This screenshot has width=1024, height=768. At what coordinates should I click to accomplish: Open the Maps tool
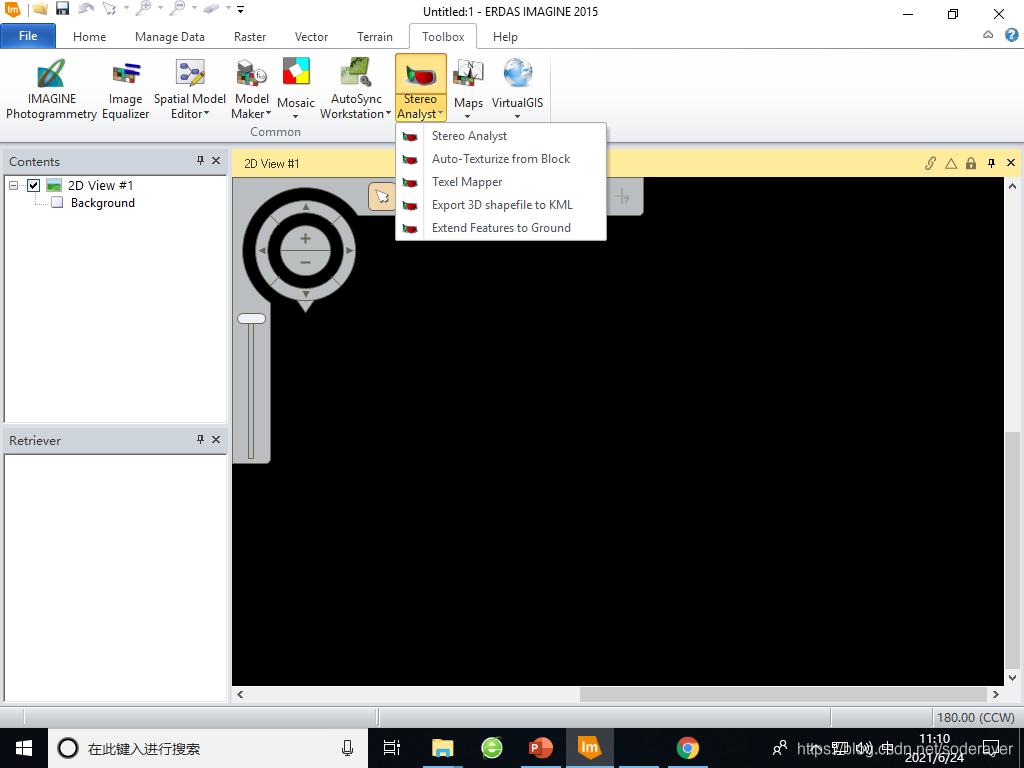(468, 89)
